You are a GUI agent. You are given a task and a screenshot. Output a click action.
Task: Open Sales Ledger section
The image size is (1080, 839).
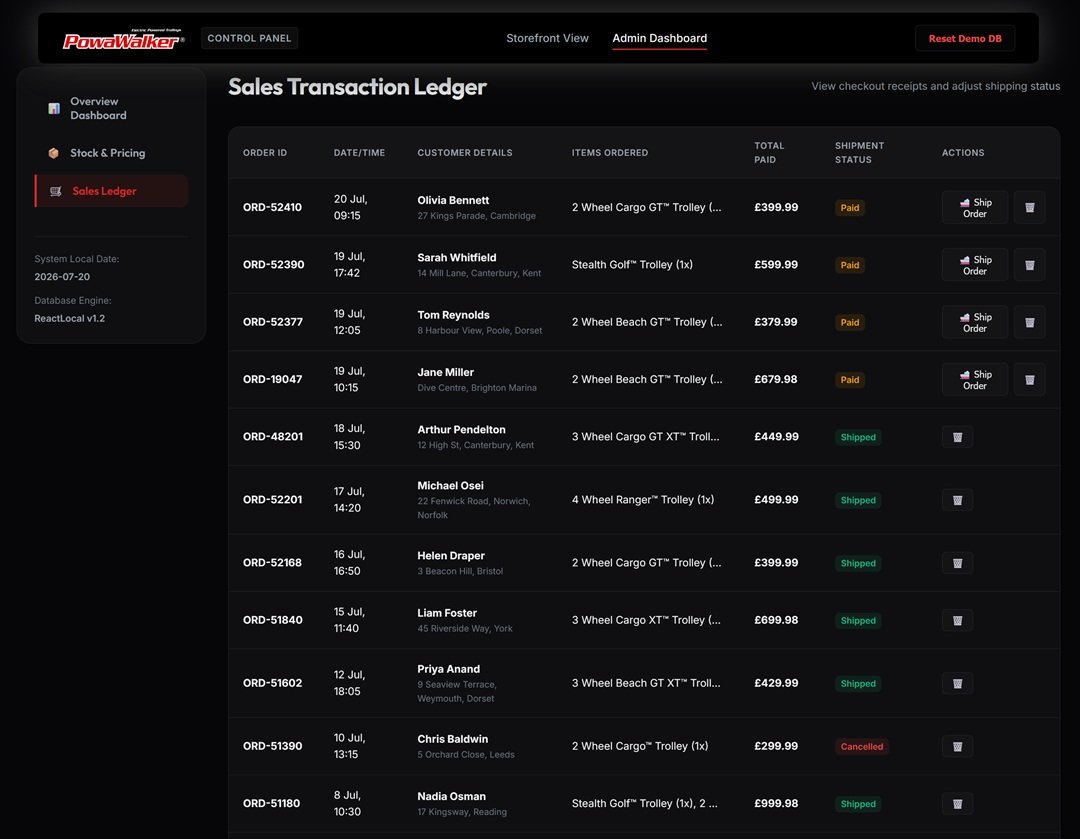[x=111, y=191]
